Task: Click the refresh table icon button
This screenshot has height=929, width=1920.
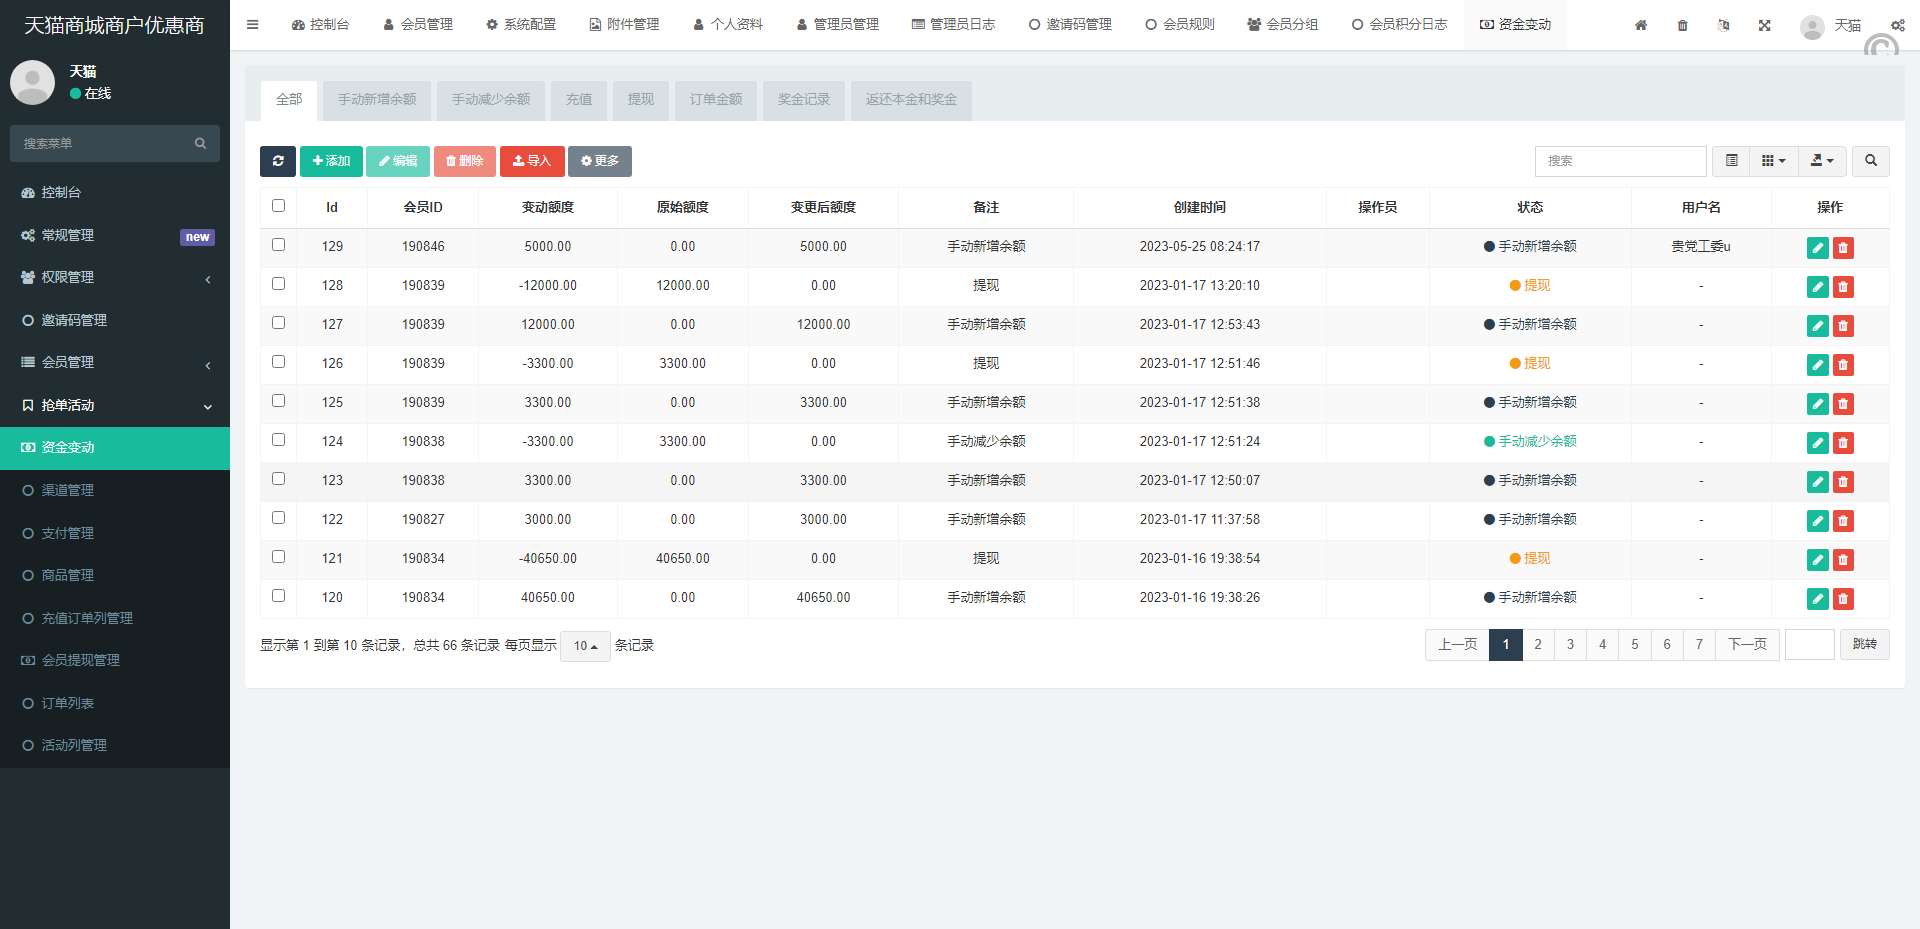Action: (278, 161)
